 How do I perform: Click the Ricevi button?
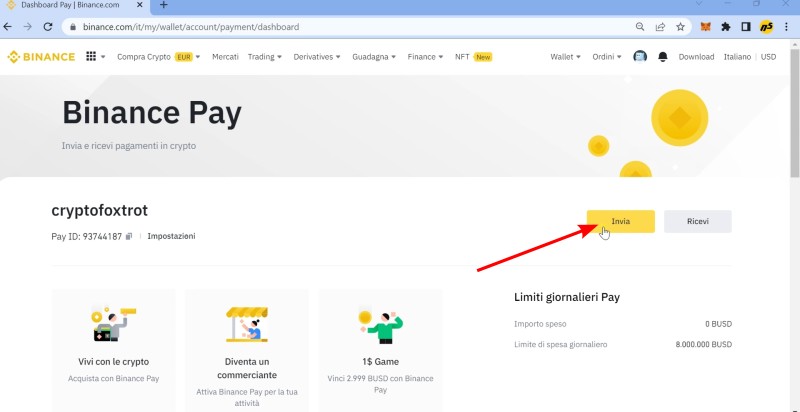[697, 221]
